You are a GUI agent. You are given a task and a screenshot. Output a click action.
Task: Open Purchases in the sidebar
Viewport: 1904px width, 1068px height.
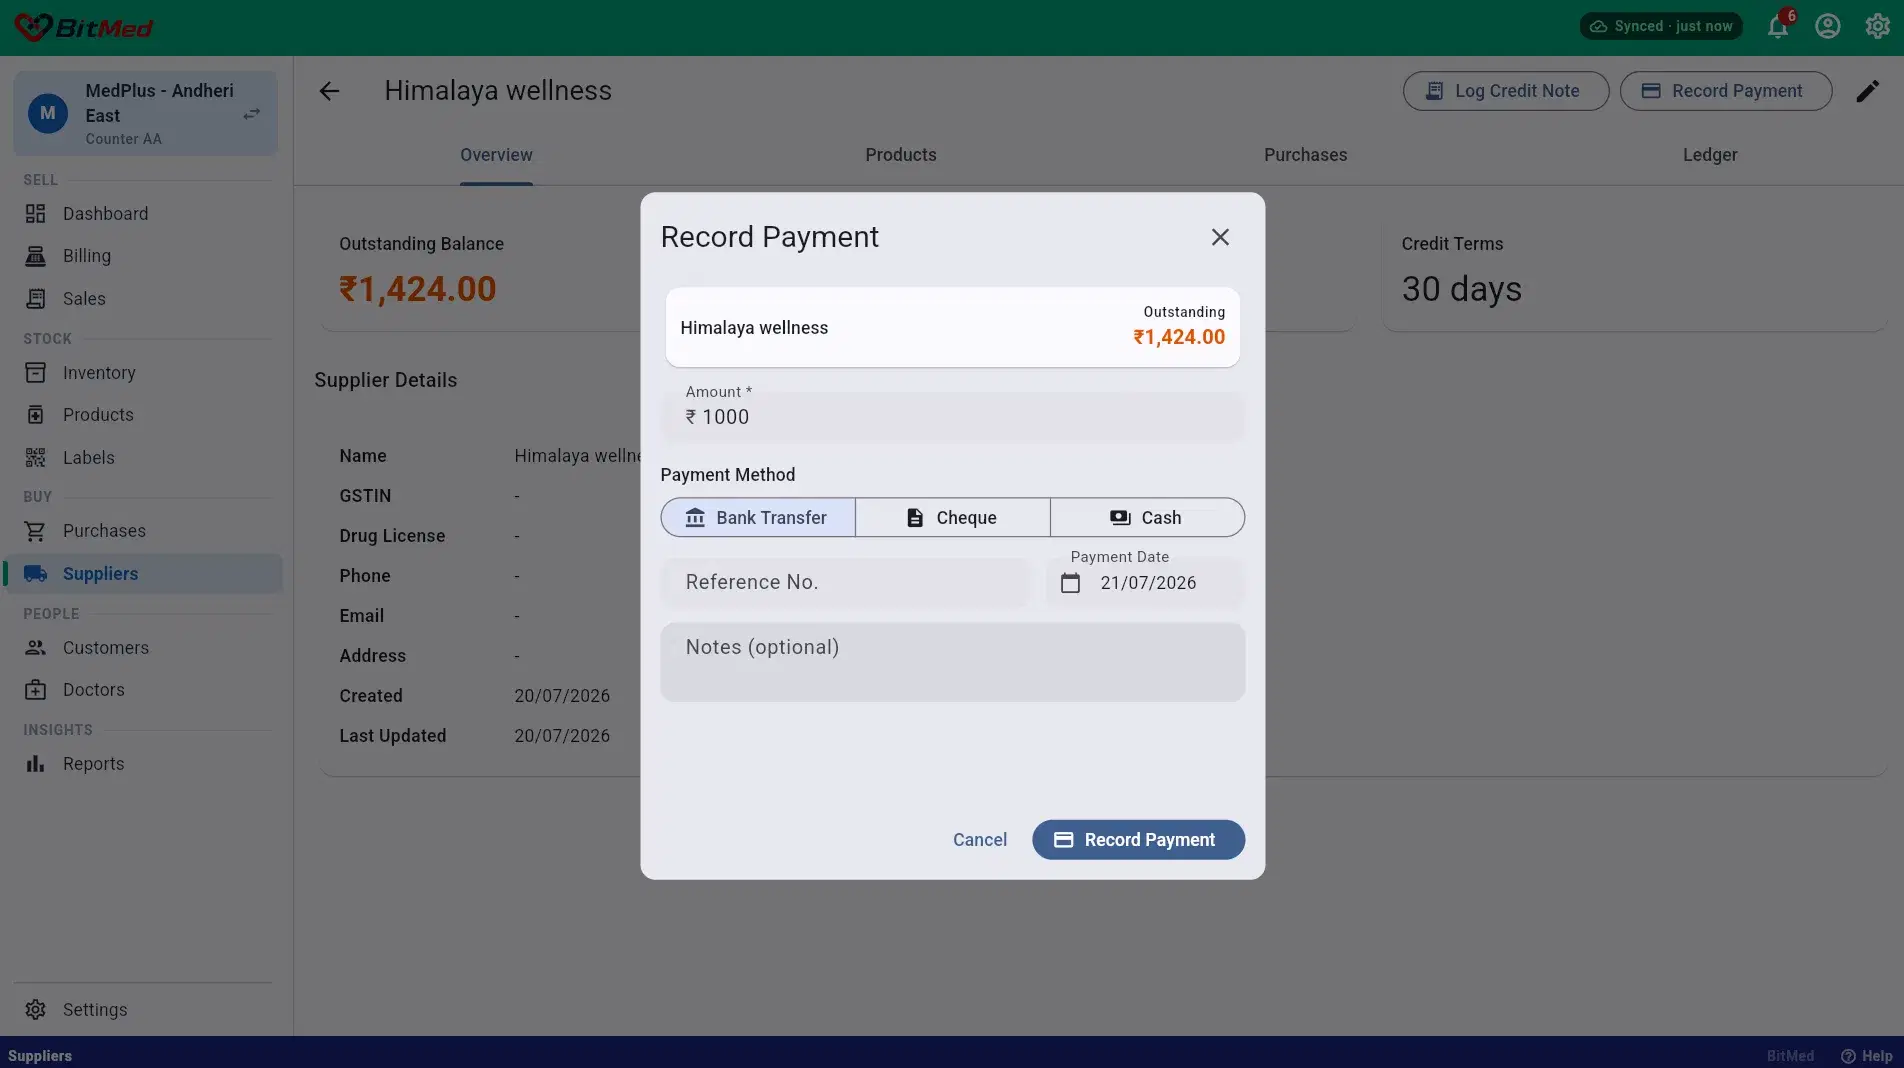[144, 531]
